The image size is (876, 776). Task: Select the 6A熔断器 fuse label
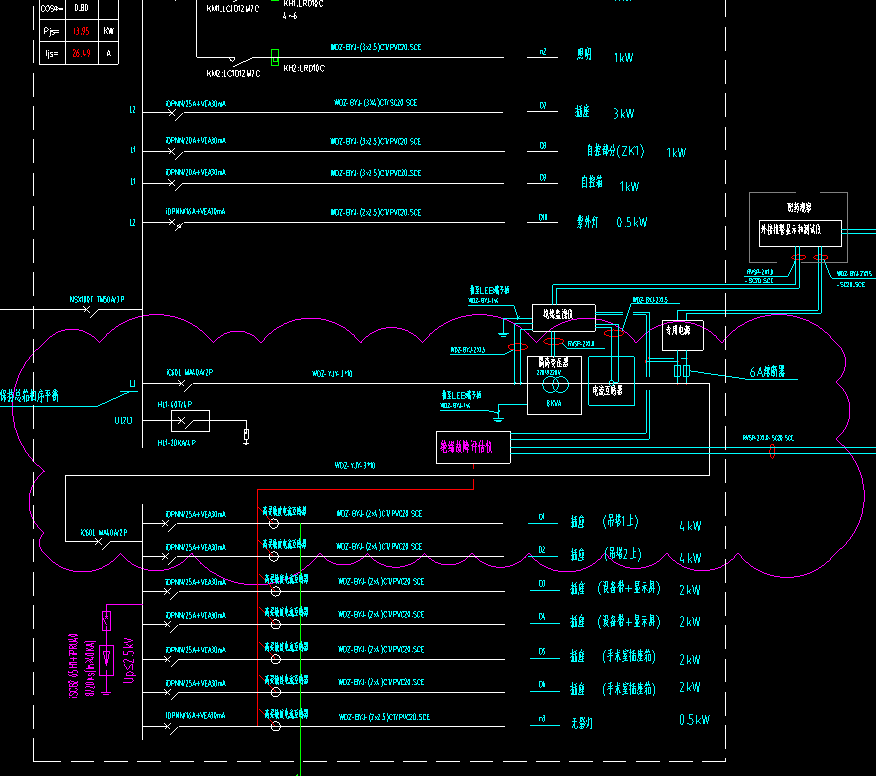[x=767, y=372]
